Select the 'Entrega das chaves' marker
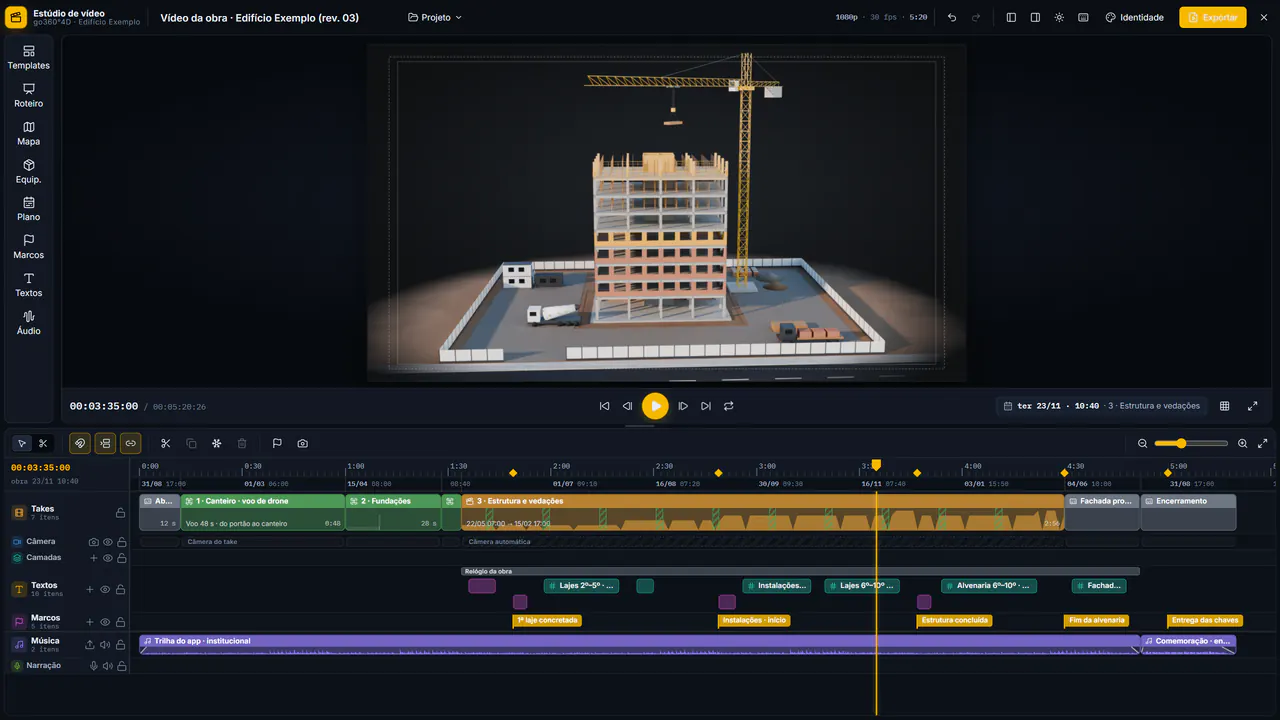 click(x=1204, y=620)
